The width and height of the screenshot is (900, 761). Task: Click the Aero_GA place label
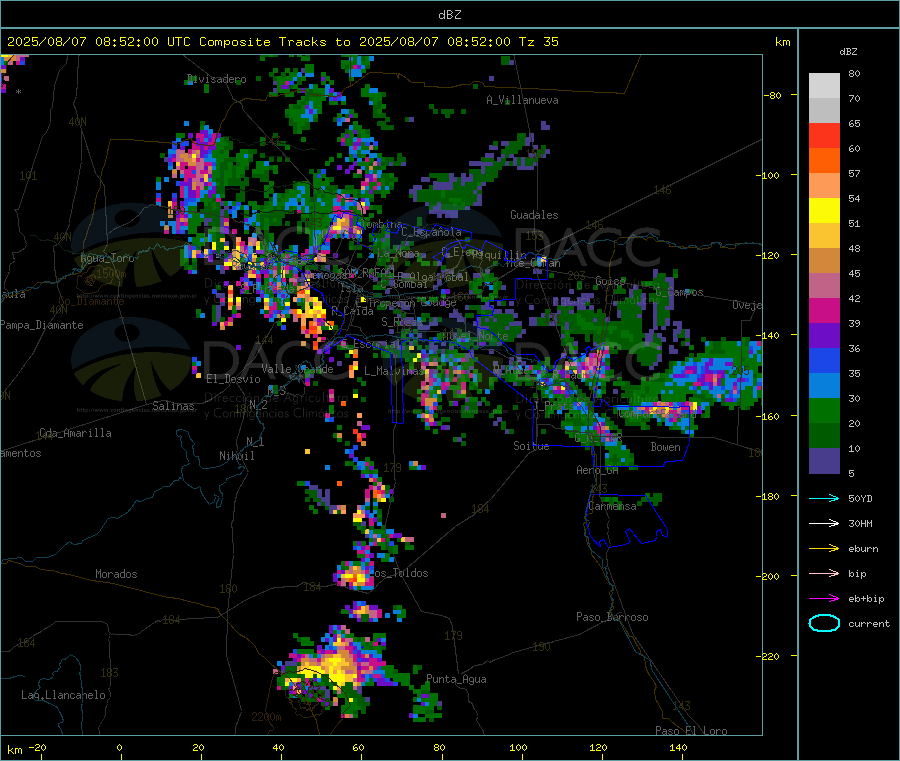click(597, 470)
